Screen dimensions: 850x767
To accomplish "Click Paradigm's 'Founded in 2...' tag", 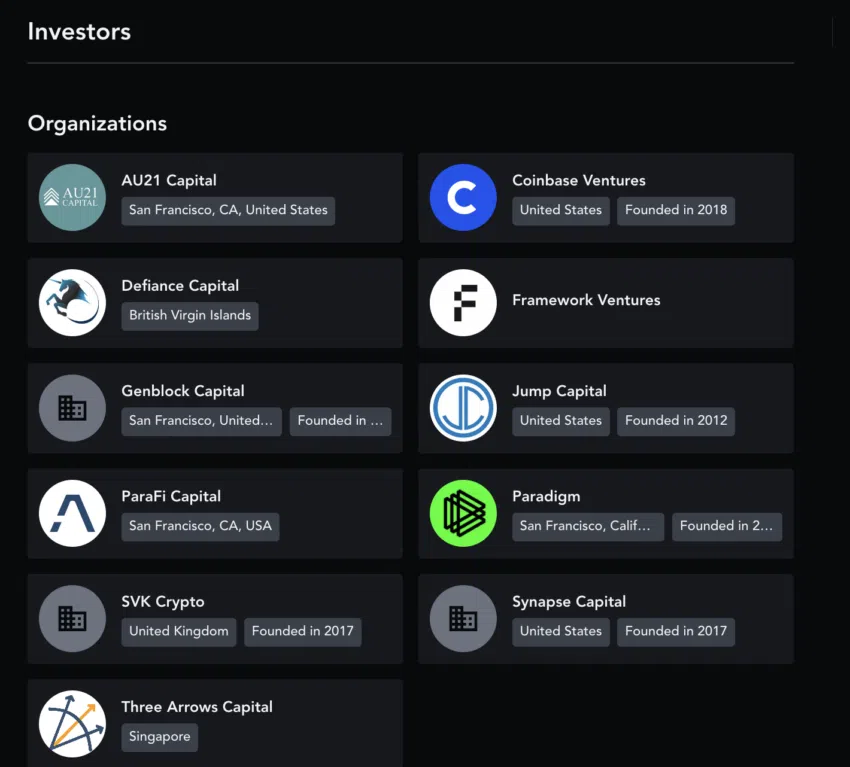I will pyautogui.click(x=727, y=526).
